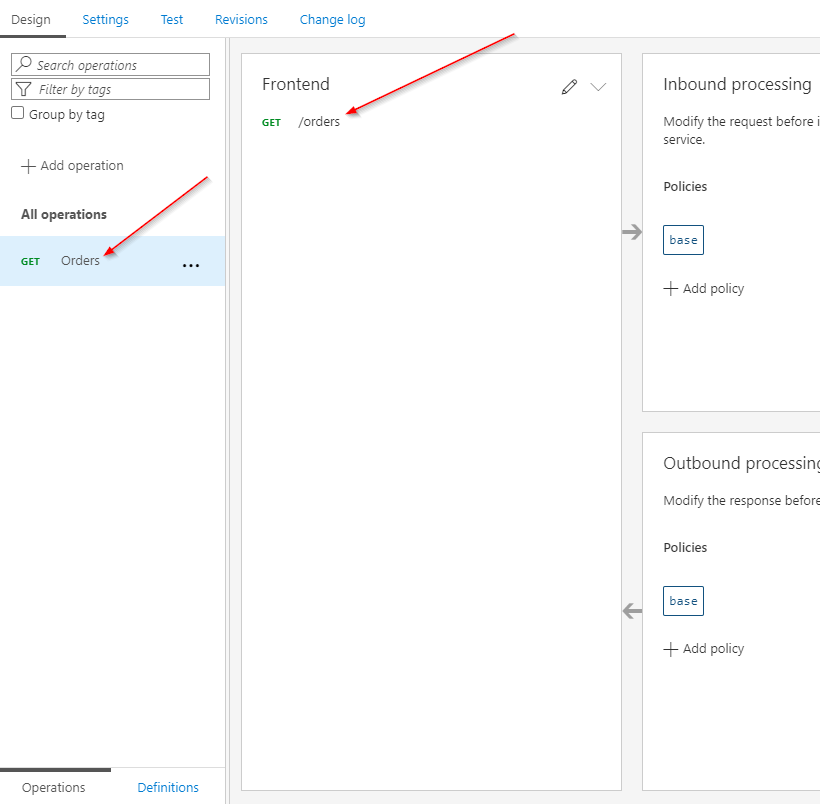Open the Change log tab
820x804 pixels.
pyautogui.click(x=332, y=19)
